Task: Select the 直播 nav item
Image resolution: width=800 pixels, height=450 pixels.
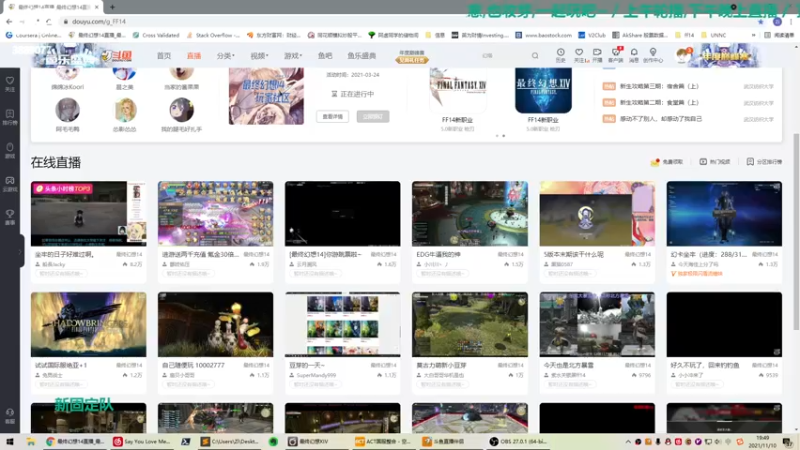Action: (194, 56)
